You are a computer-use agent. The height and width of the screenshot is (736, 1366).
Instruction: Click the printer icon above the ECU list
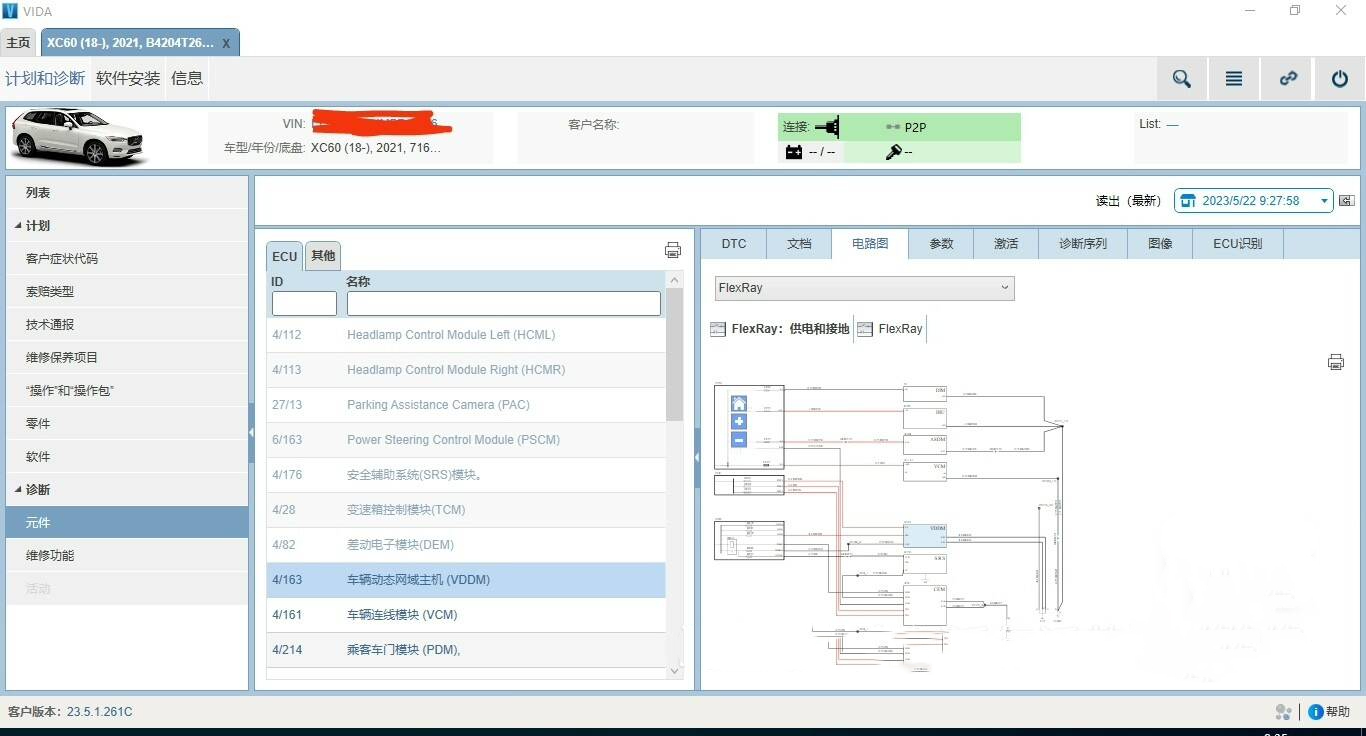point(673,250)
